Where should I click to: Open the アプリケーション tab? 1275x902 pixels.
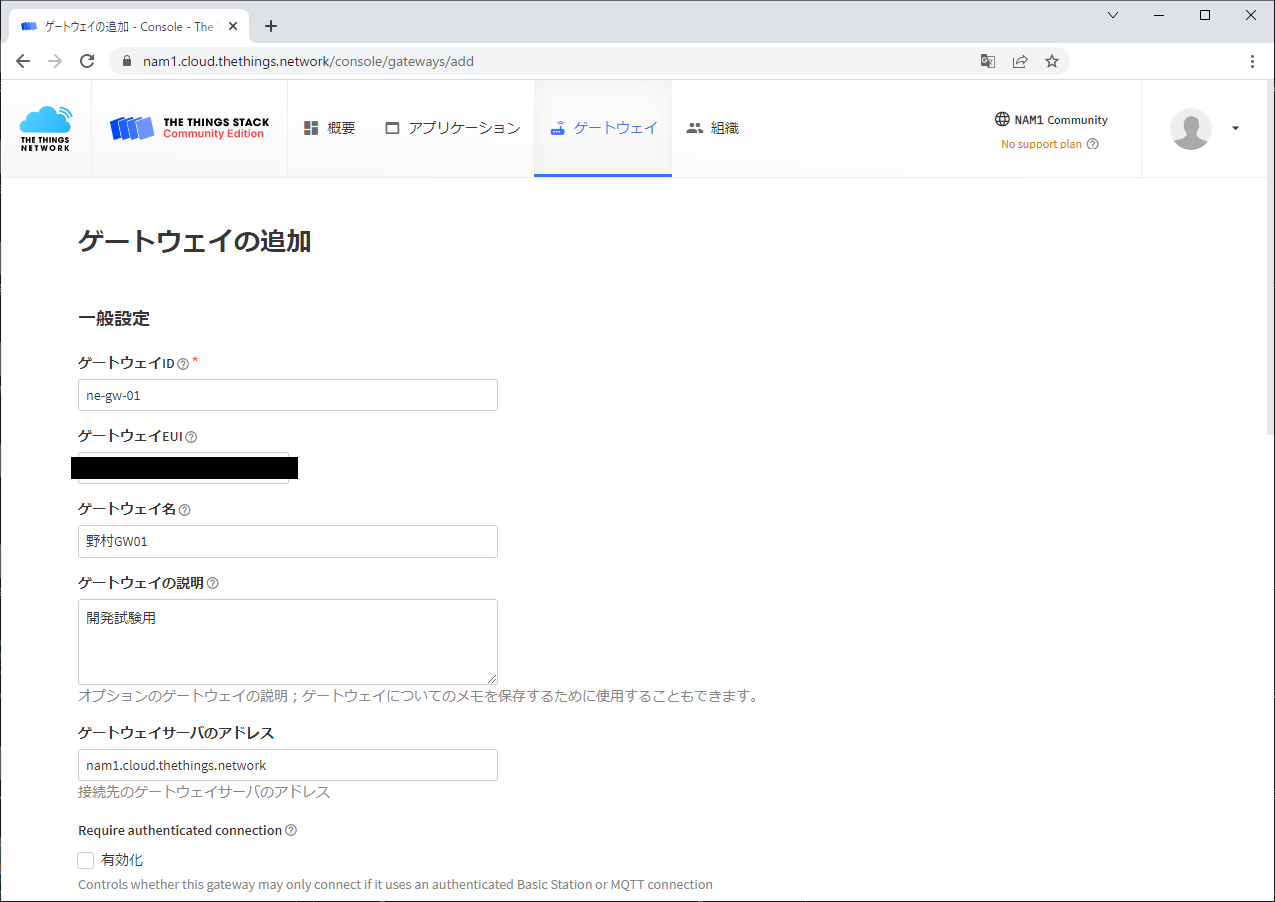point(452,128)
